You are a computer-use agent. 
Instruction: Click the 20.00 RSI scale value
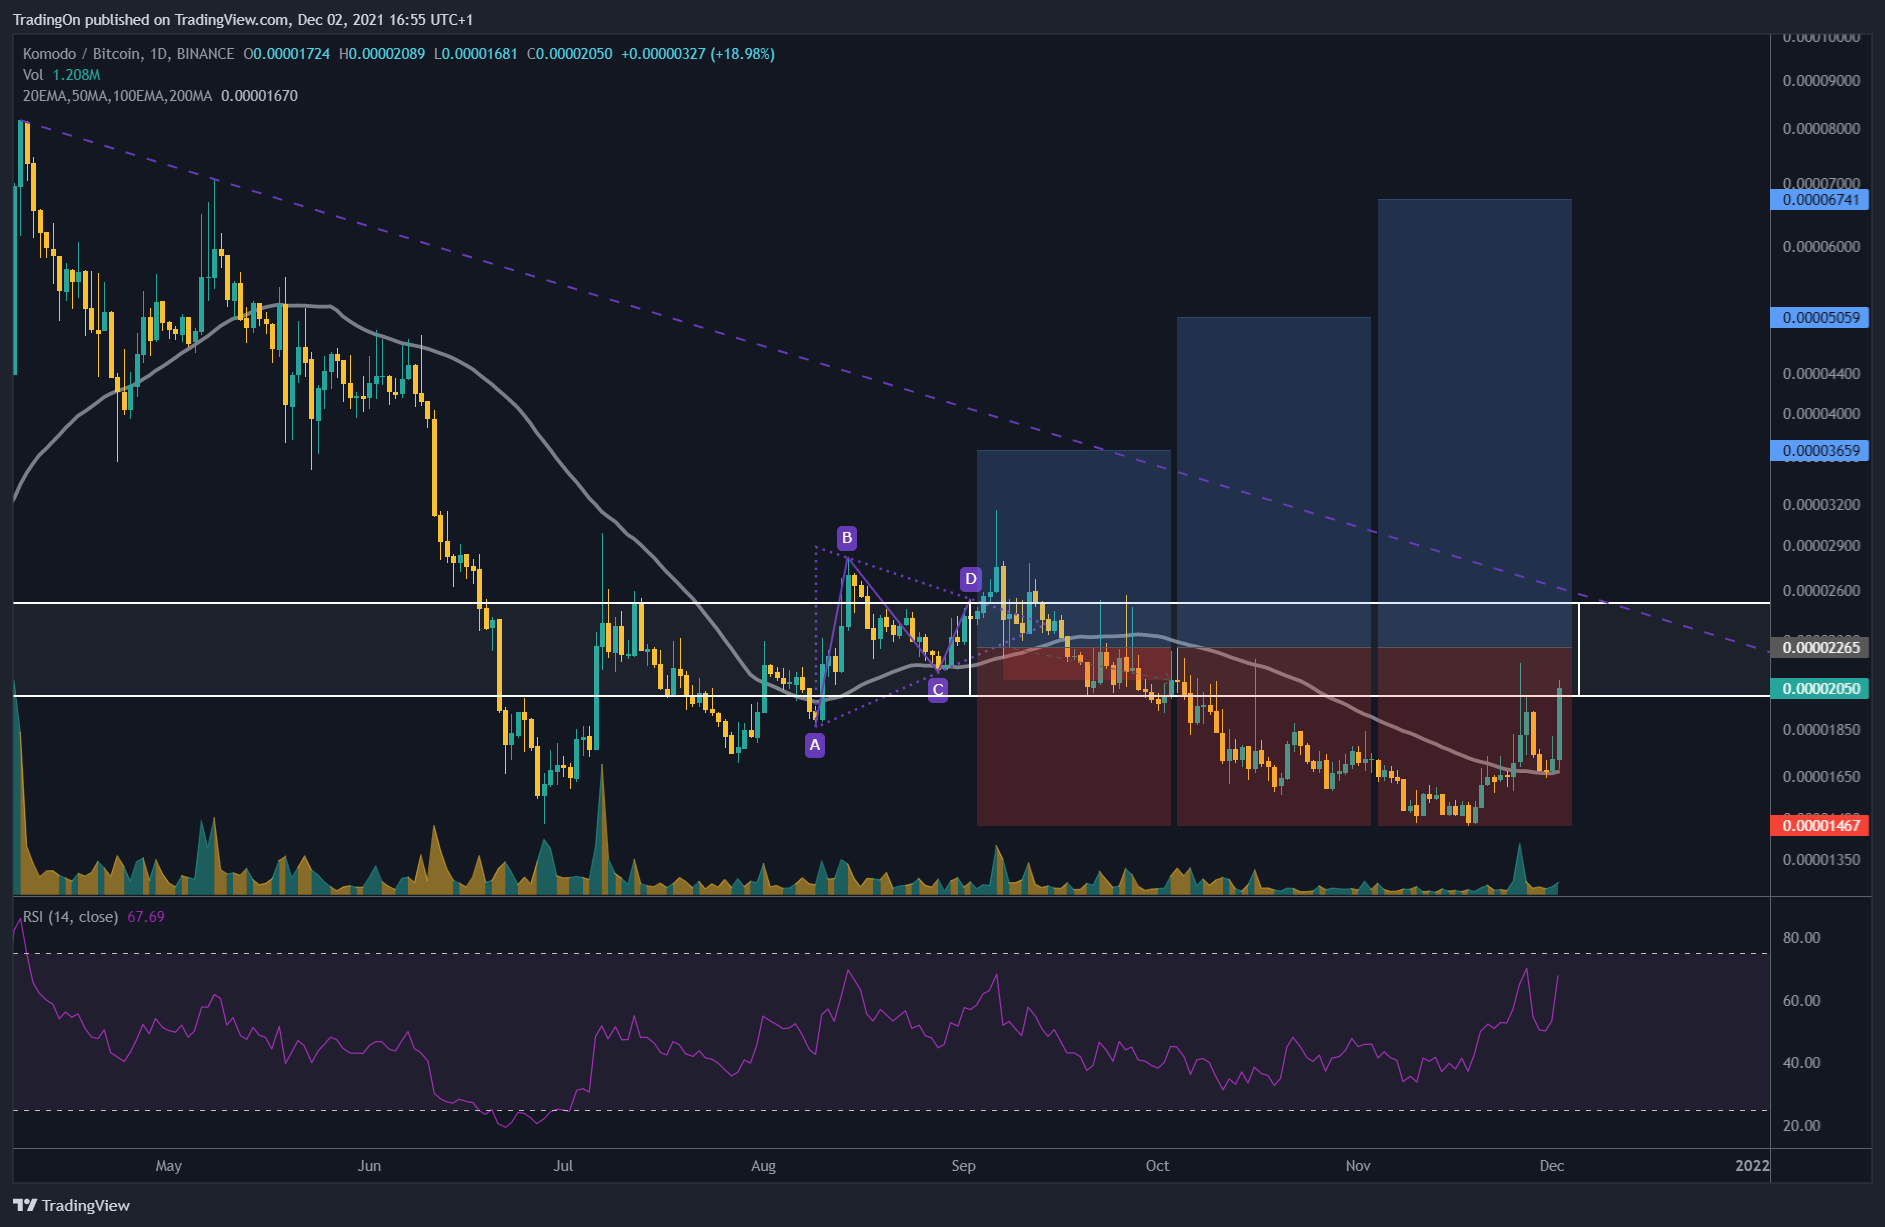click(1802, 1126)
